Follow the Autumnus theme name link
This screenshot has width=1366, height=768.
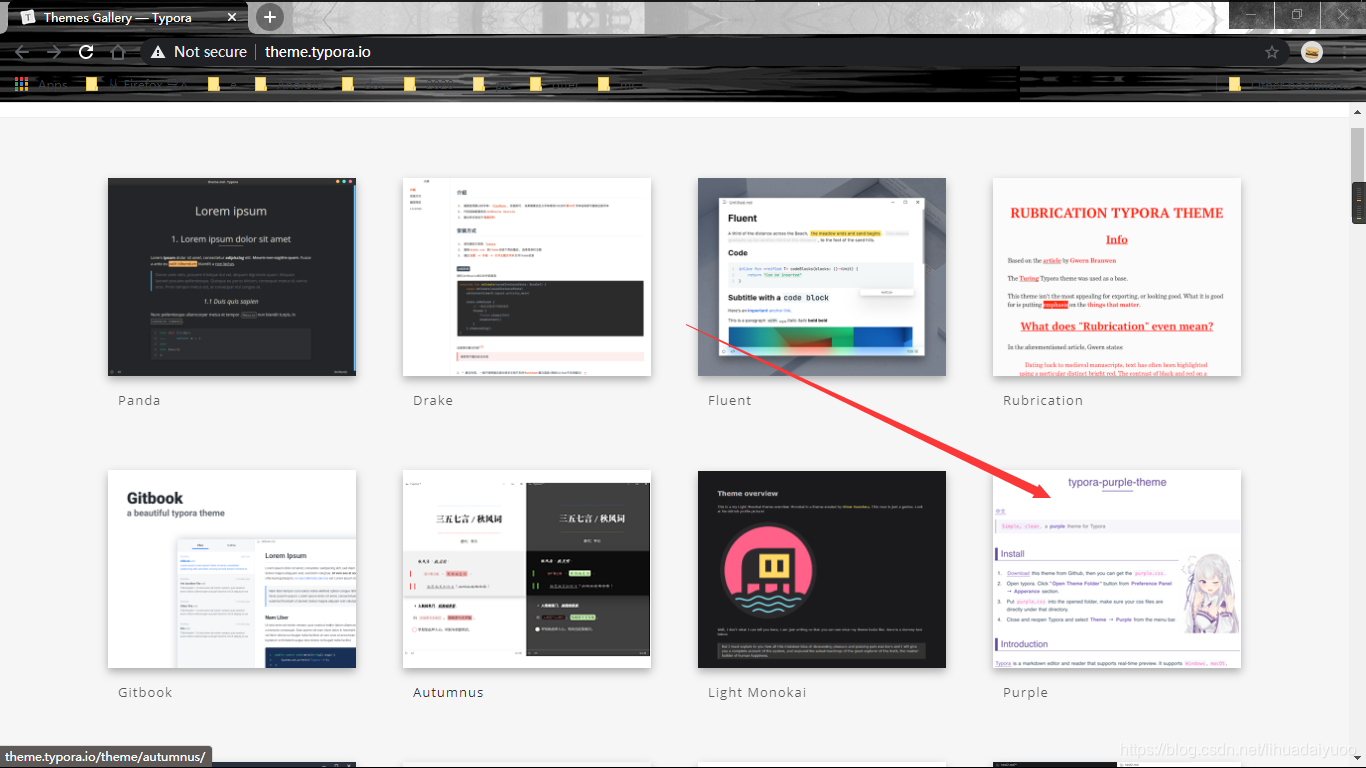pyautogui.click(x=448, y=692)
